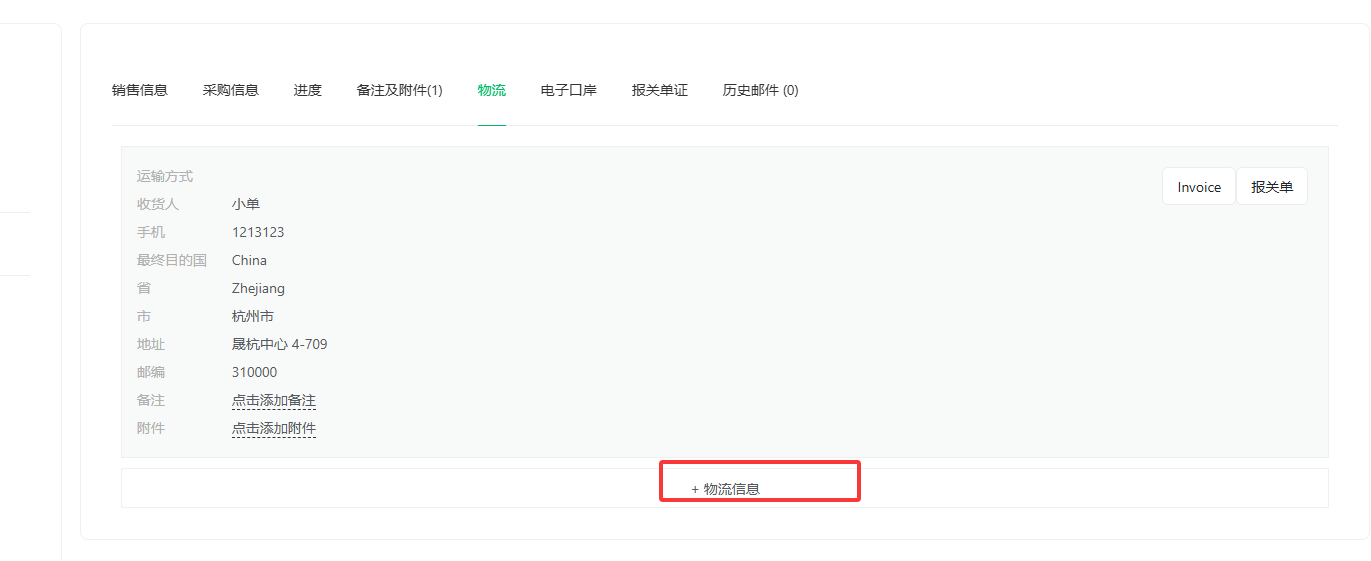
Task: Open the 备注及附件(1) tab
Action: (x=400, y=90)
